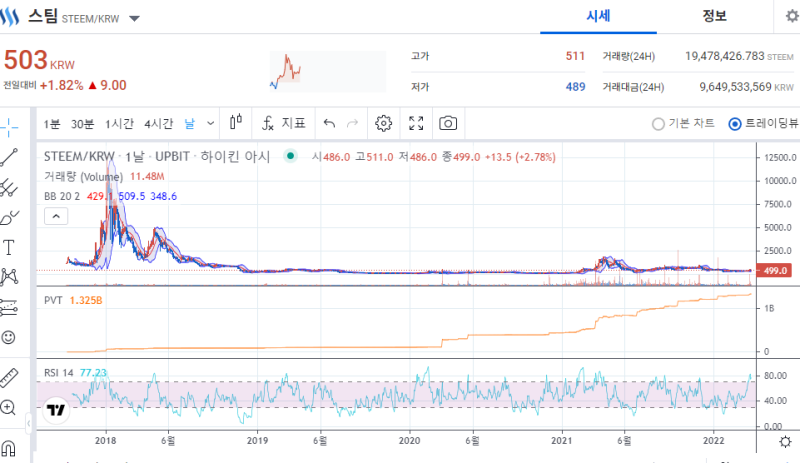Screen dimensions: 800x463
Task: Click the 저가 low price 489
Action: [x=575, y=87]
